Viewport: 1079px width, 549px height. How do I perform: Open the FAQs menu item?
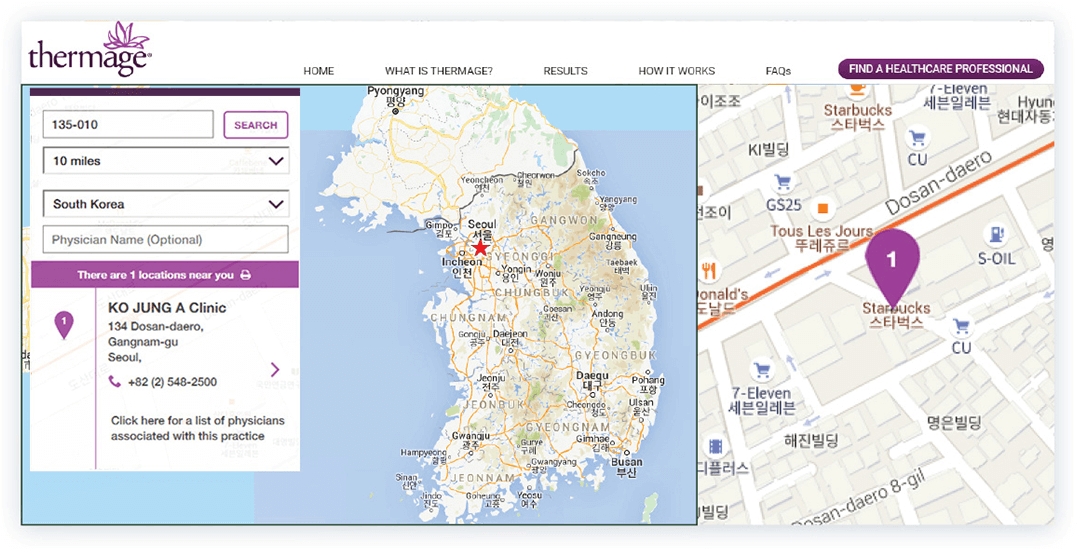(x=778, y=71)
